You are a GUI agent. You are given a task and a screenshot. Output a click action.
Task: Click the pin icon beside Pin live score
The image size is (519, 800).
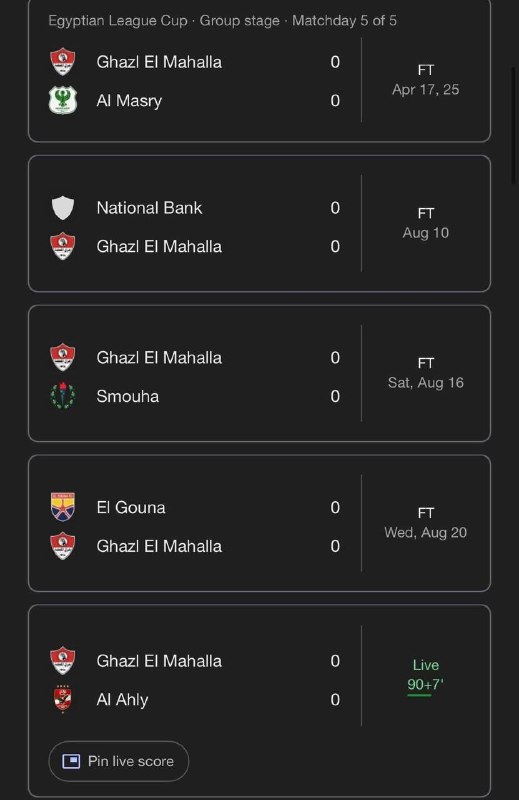(71, 761)
